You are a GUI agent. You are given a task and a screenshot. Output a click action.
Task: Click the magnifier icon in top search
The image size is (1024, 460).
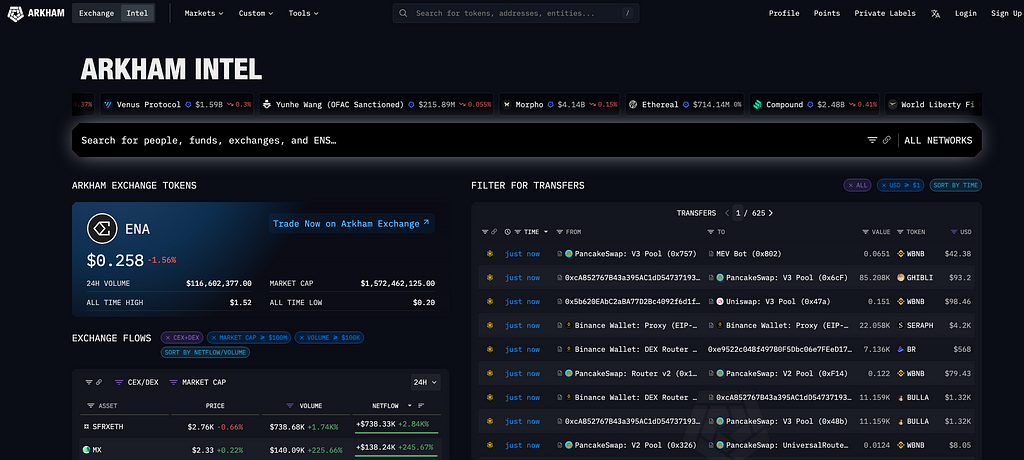click(404, 13)
